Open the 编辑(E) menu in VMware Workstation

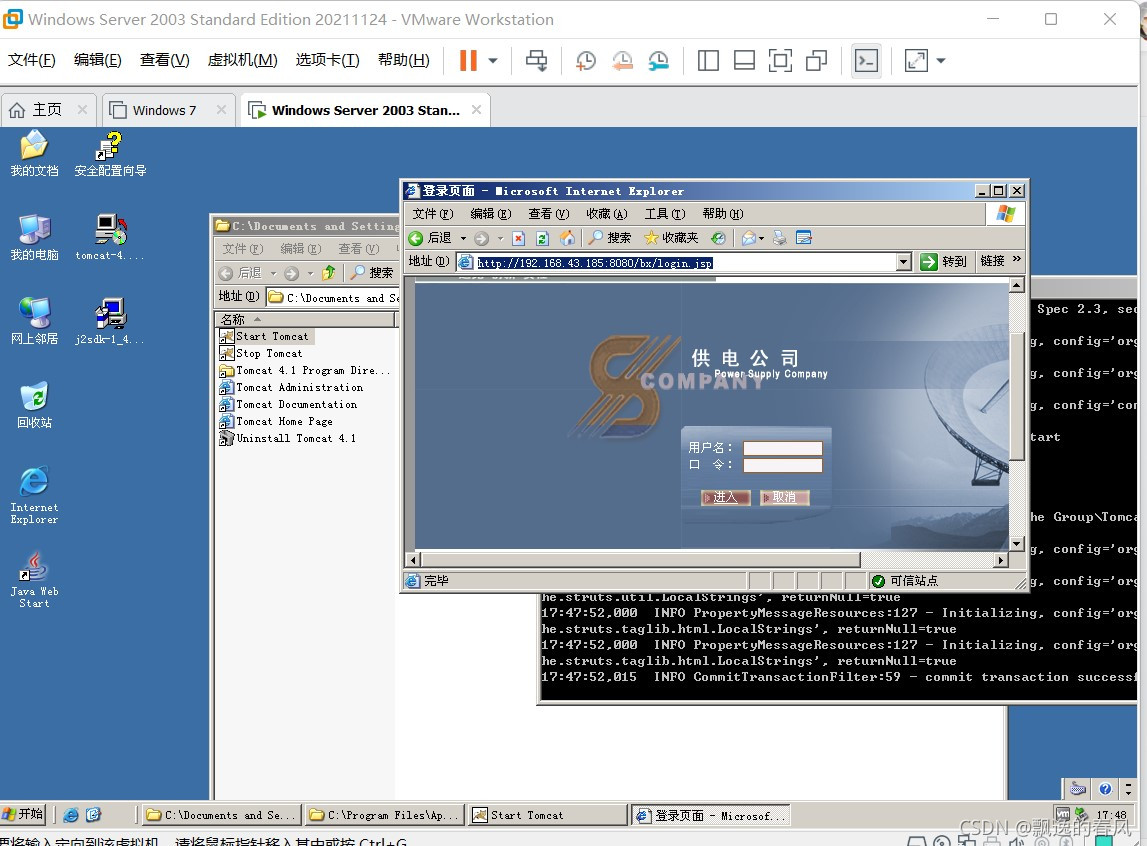pyautogui.click(x=97, y=60)
